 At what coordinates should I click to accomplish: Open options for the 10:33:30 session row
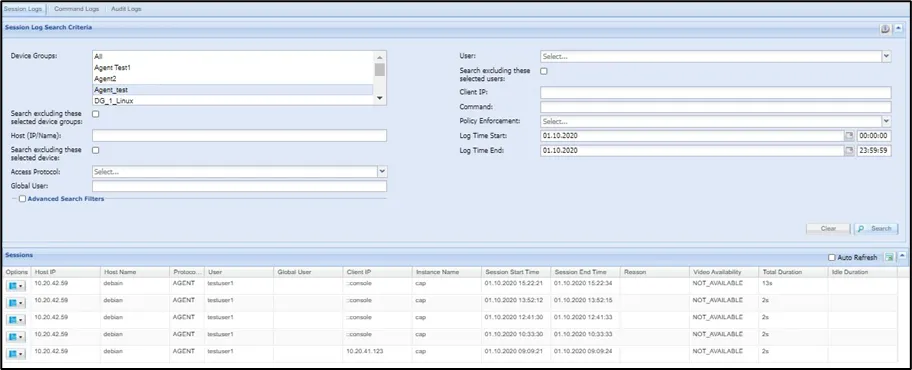16,336
